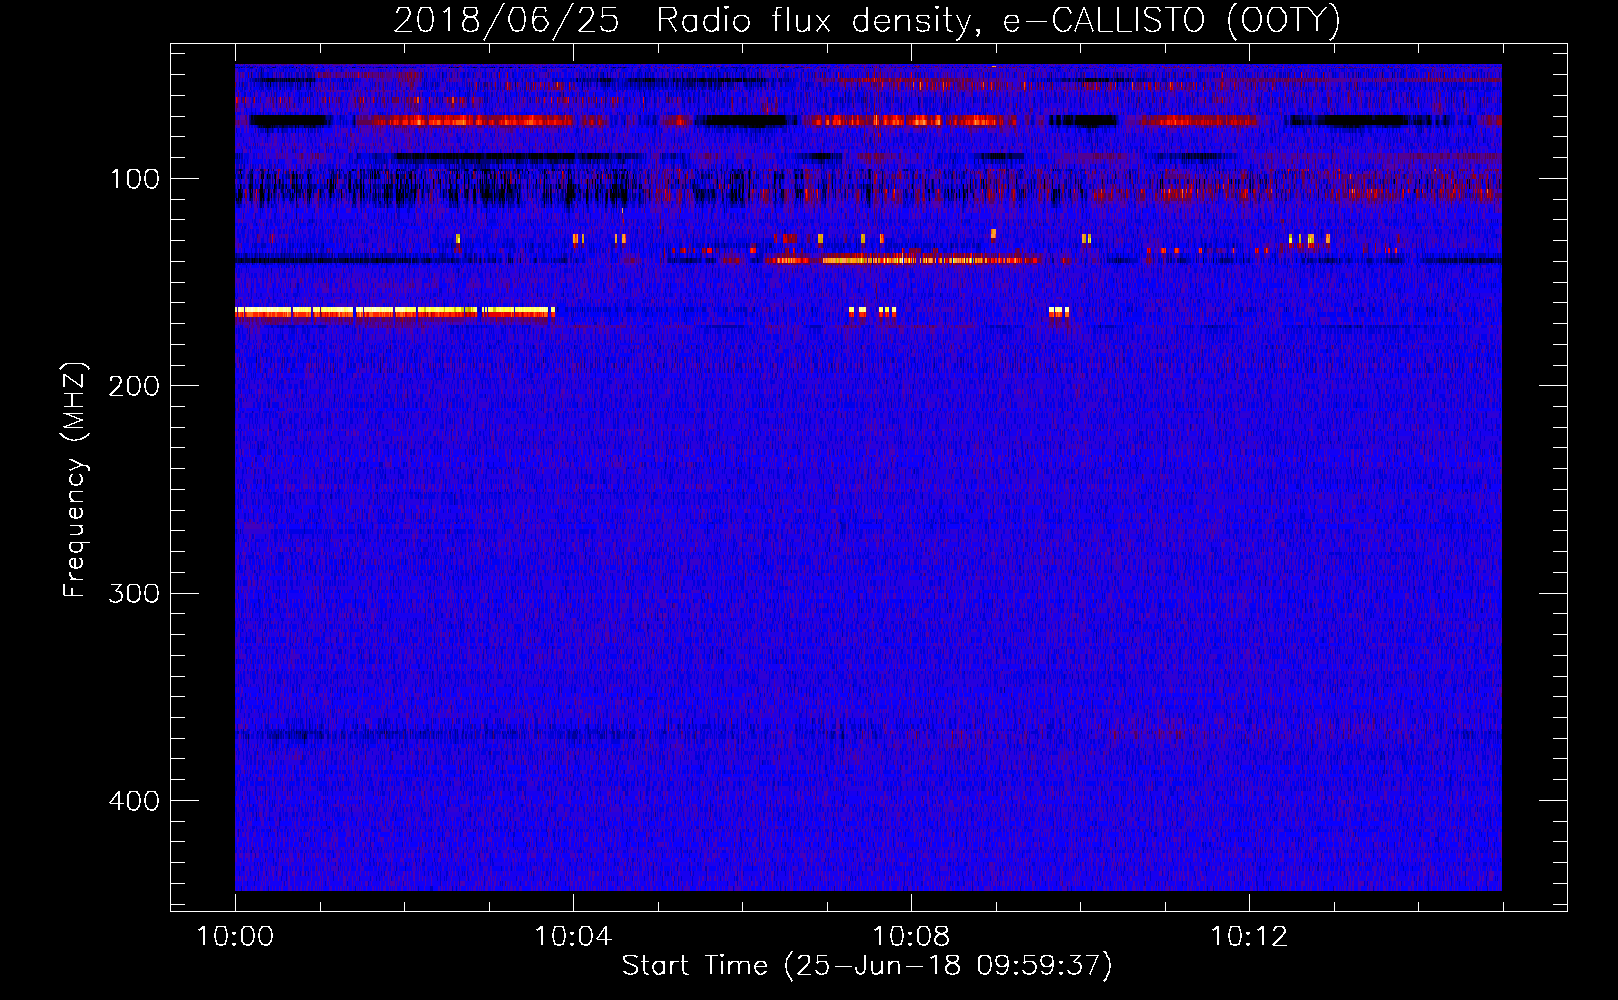Click the 10:04 time tick label
This screenshot has height=1000, width=1618.
click(573, 937)
